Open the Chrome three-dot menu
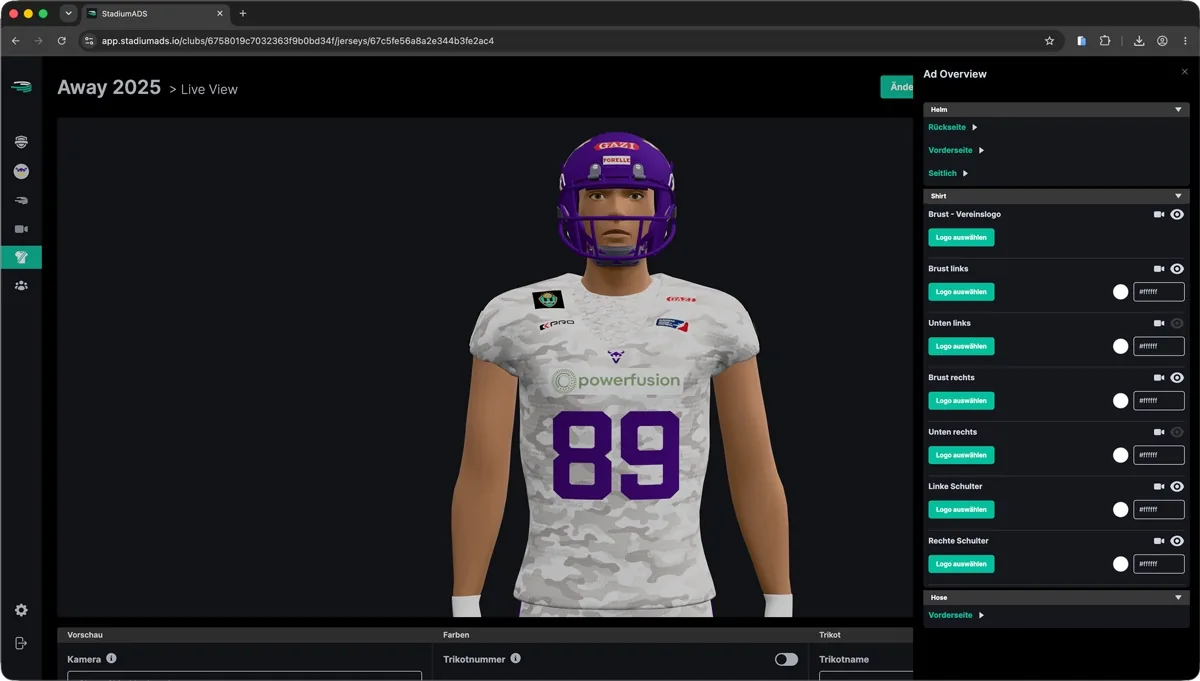 click(1185, 41)
